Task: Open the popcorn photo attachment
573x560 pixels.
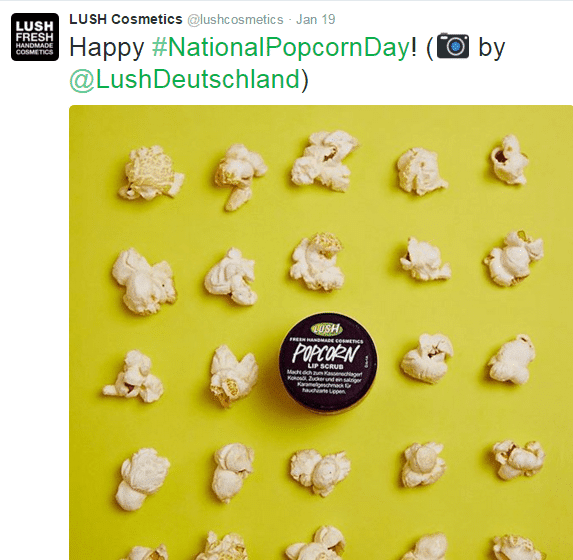Action: (321, 332)
